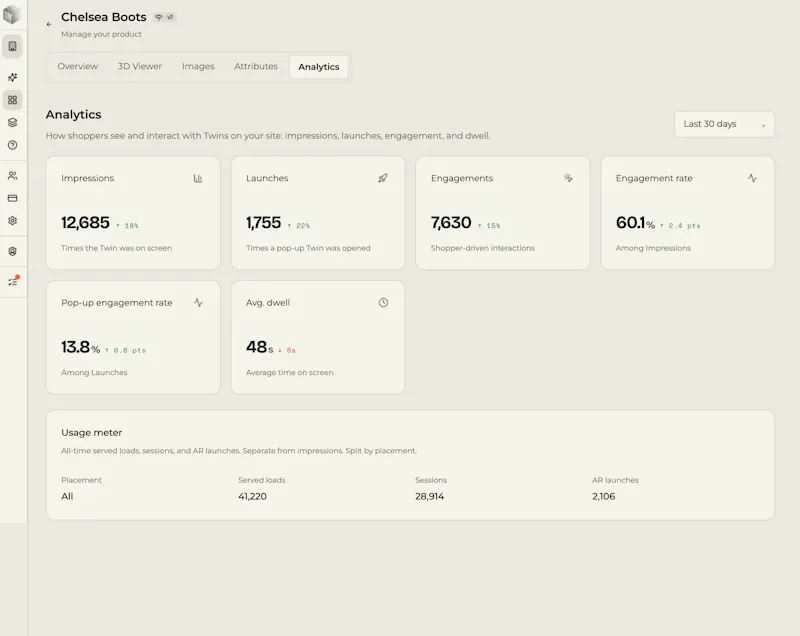
Task: Select the Analytics tab
Action: click(x=319, y=67)
